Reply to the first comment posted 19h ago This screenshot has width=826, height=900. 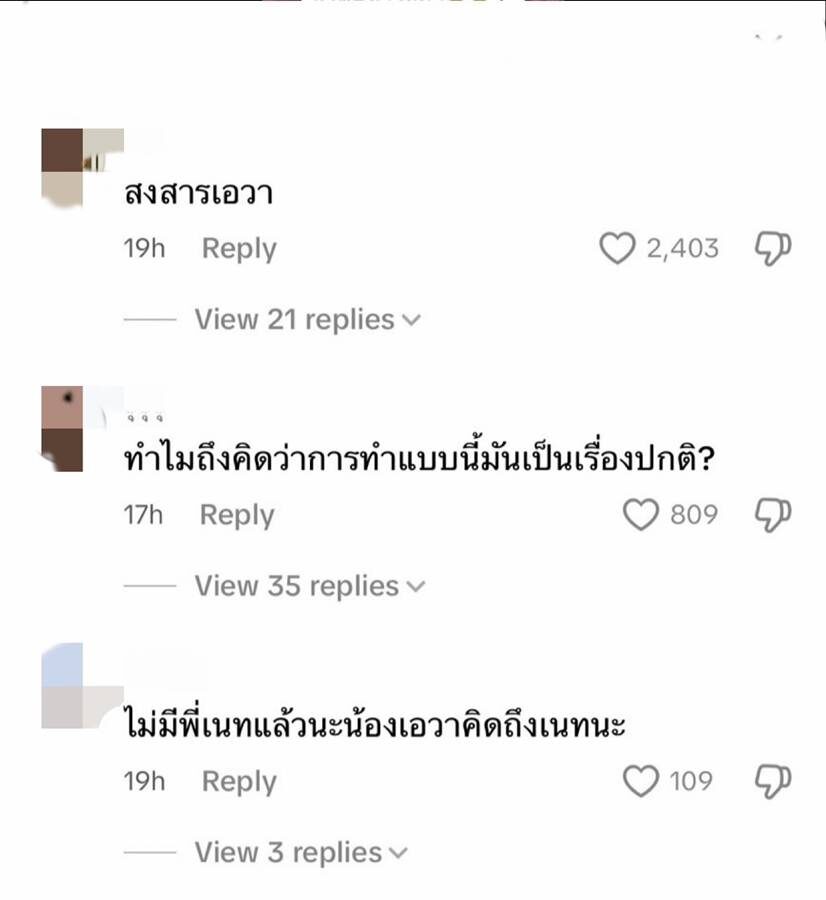click(239, 249)
